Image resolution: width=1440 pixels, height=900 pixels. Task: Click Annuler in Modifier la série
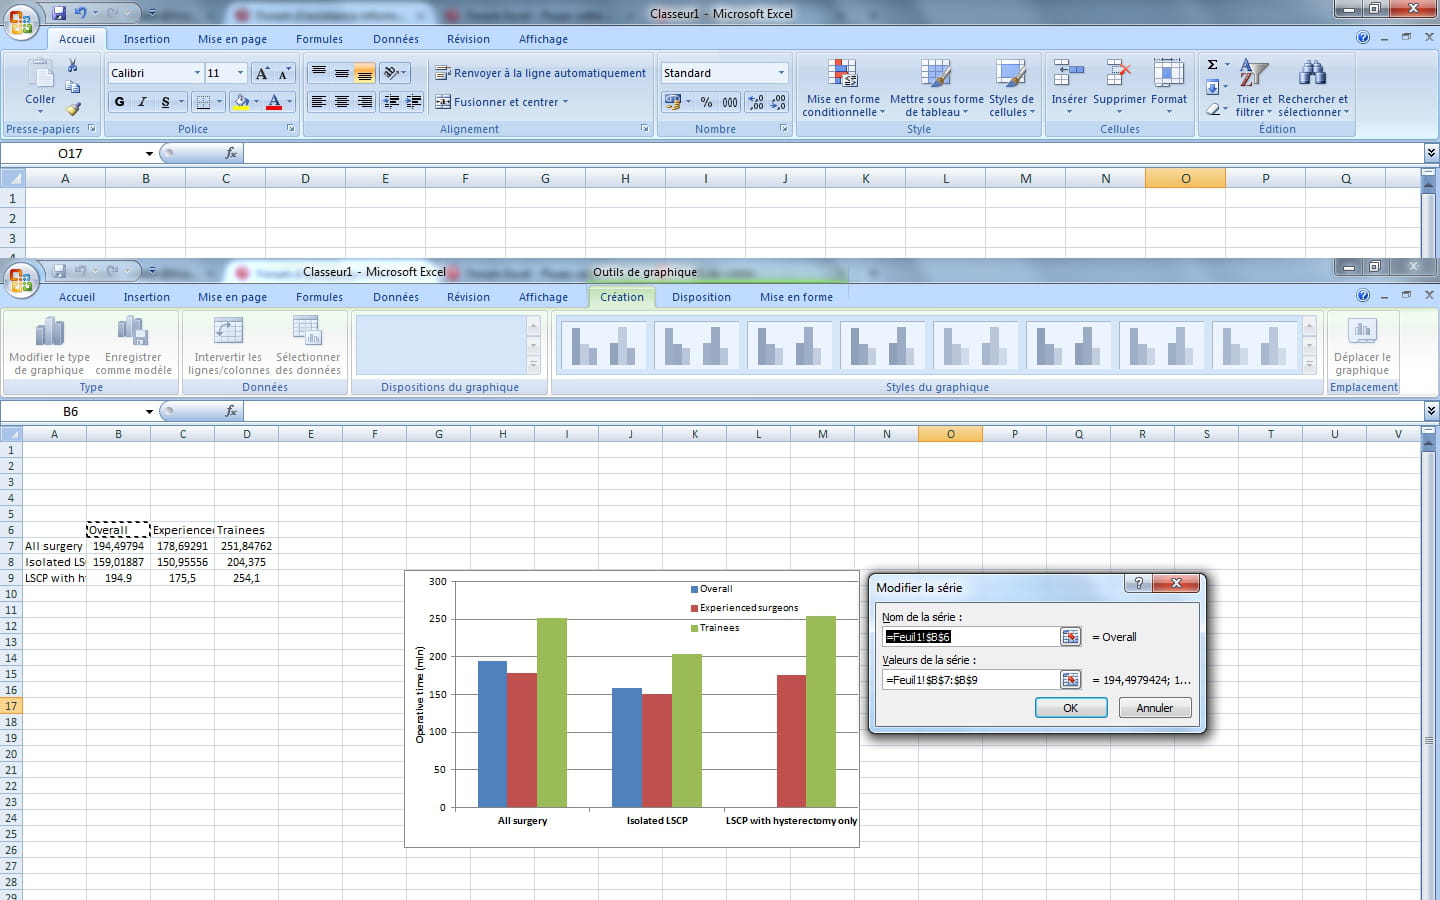click(1154, 708)
